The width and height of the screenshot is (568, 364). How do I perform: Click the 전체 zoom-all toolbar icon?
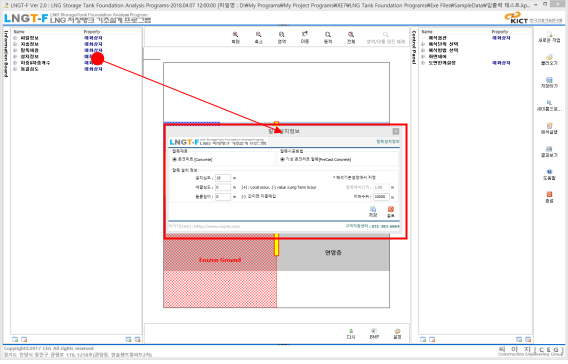(x=351, y=37)
